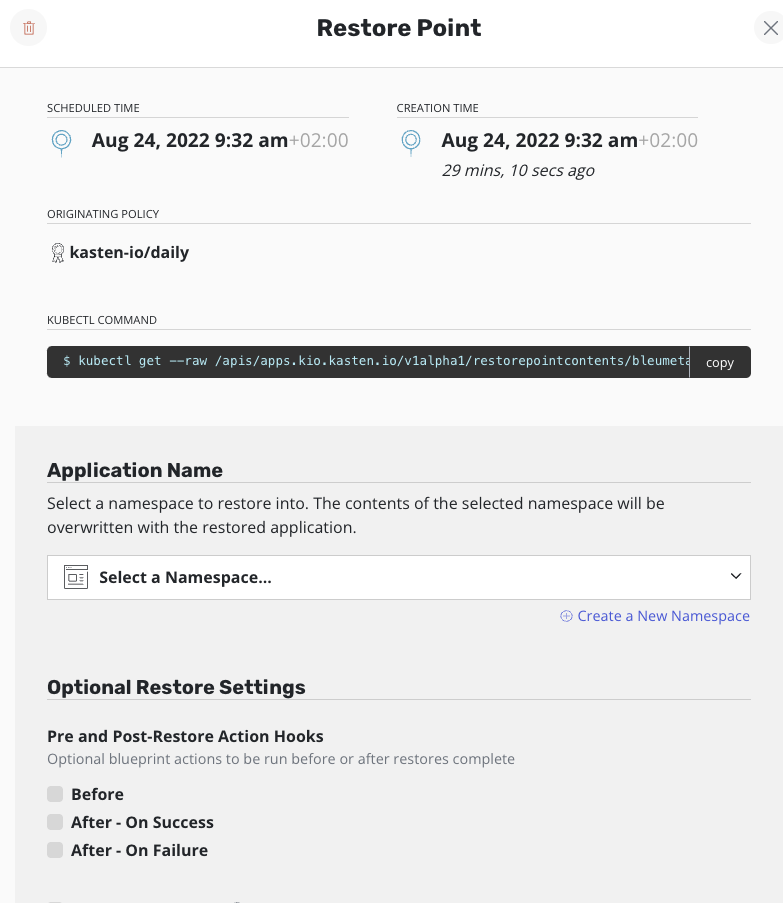The image size is (783, 903).
Task: Click the scheduled time date value
Action: [x=190, y=141]
